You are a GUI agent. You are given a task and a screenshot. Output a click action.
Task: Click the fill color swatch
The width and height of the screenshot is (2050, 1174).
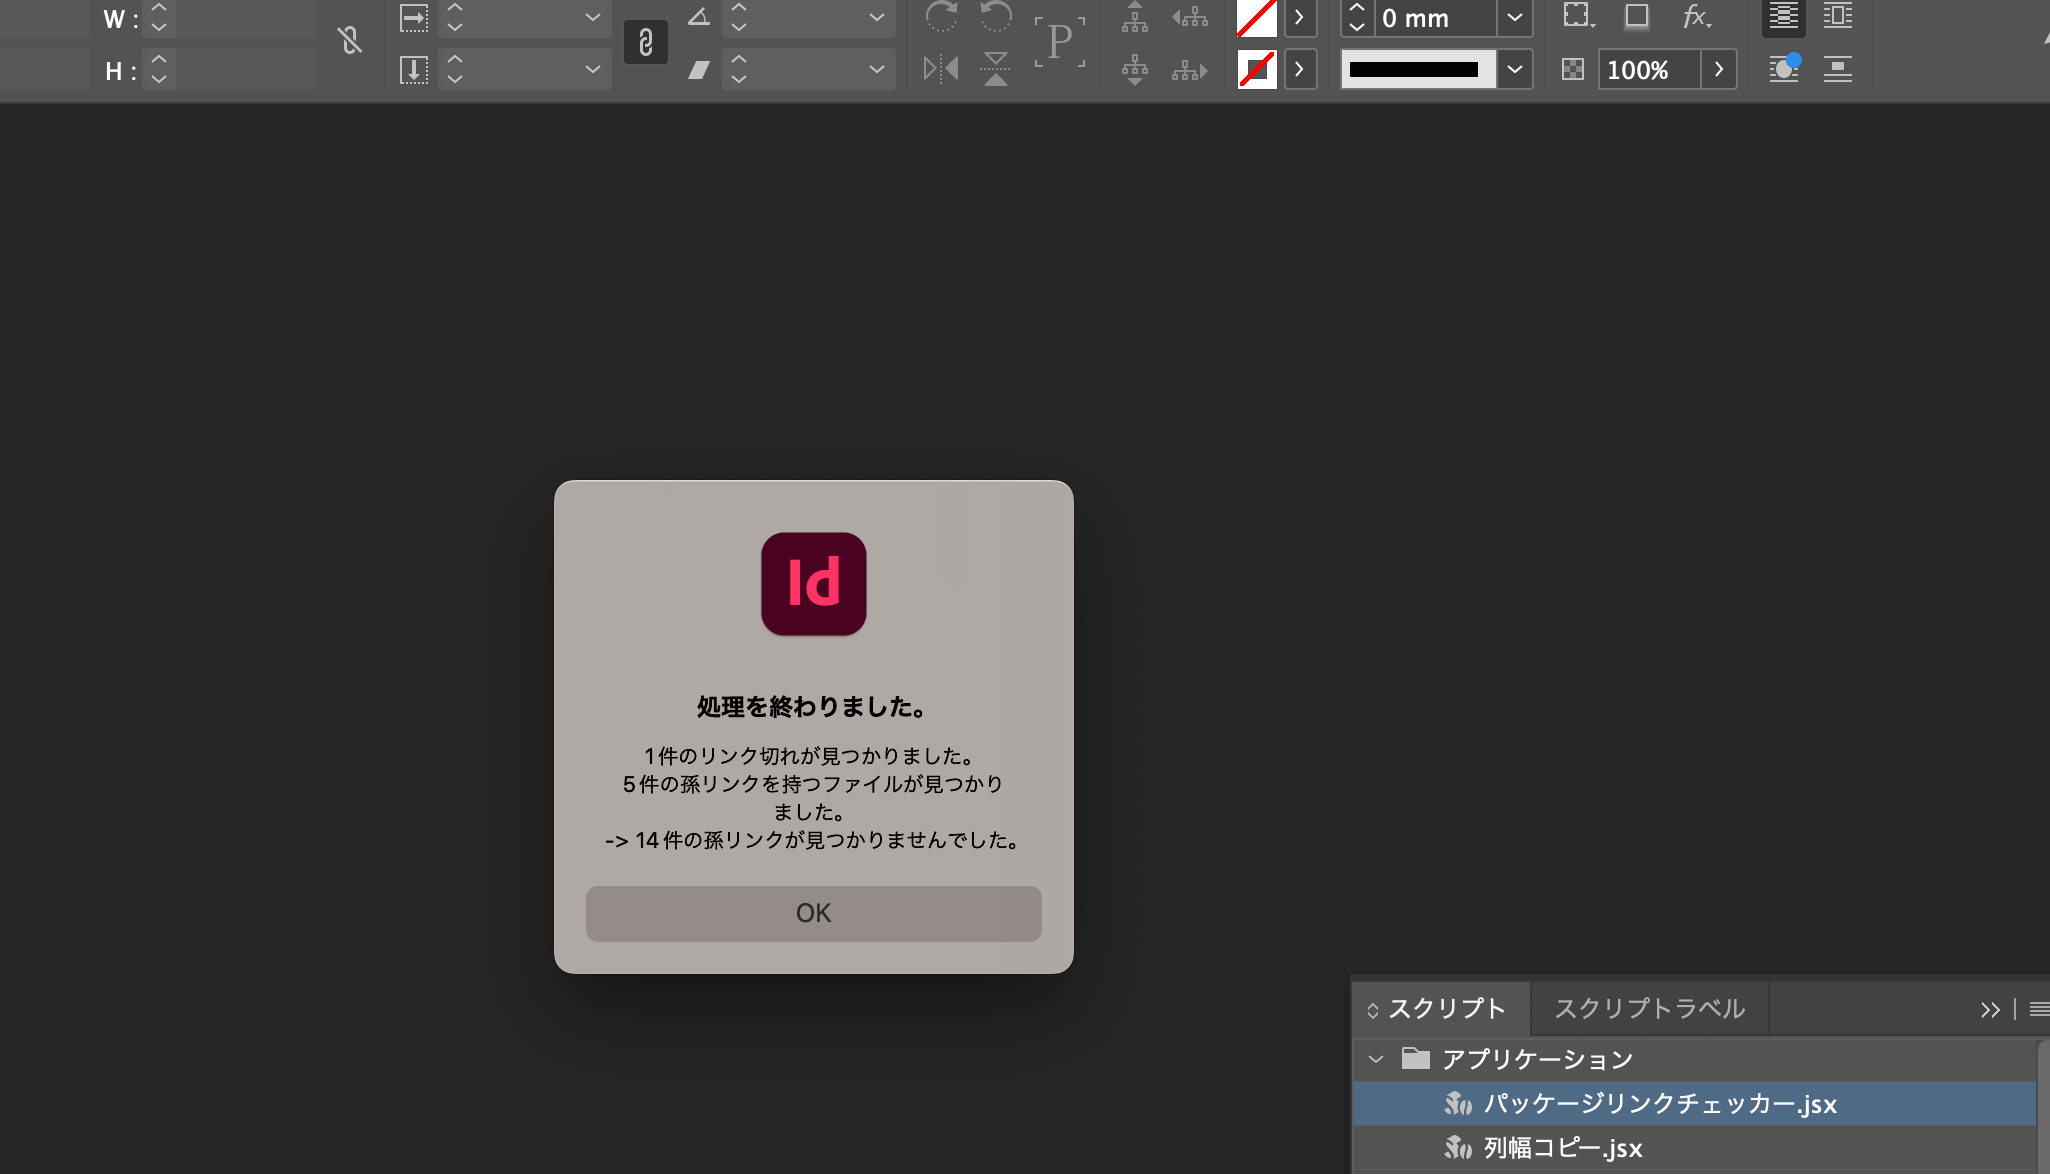coord(1257,17)
